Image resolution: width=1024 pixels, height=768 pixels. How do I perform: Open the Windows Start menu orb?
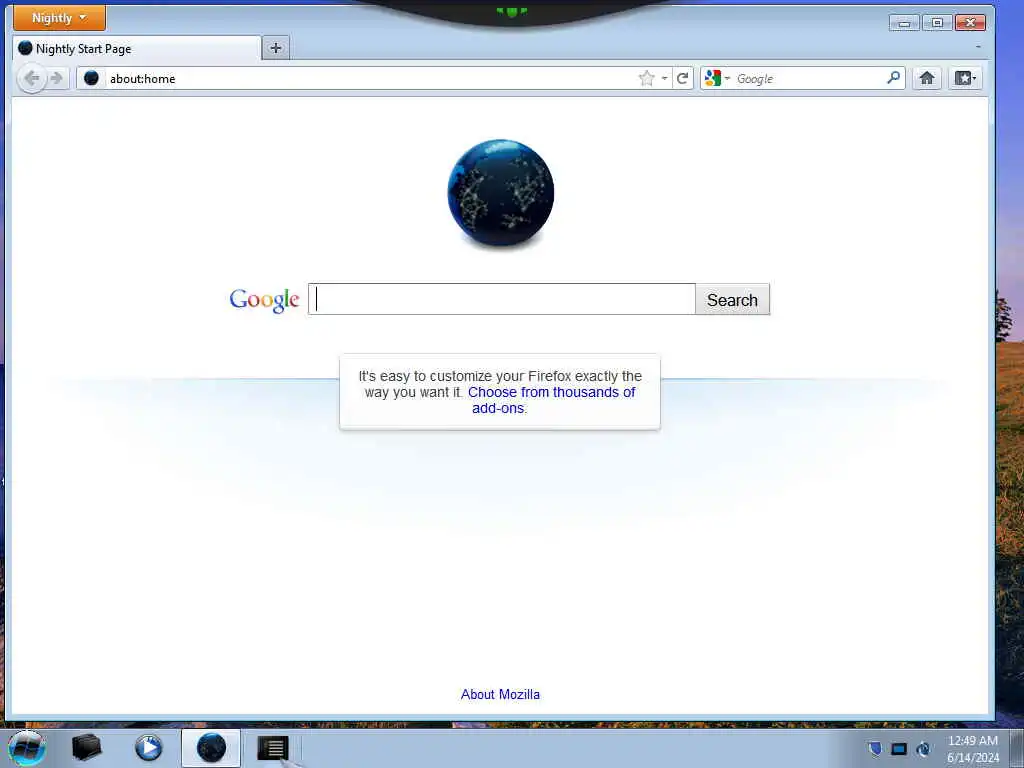(27, 748)
